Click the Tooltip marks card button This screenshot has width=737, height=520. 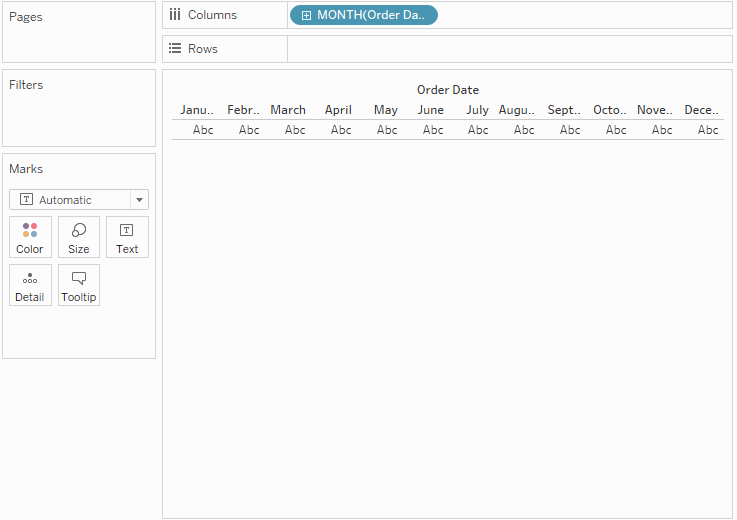[x=79, y=285]
